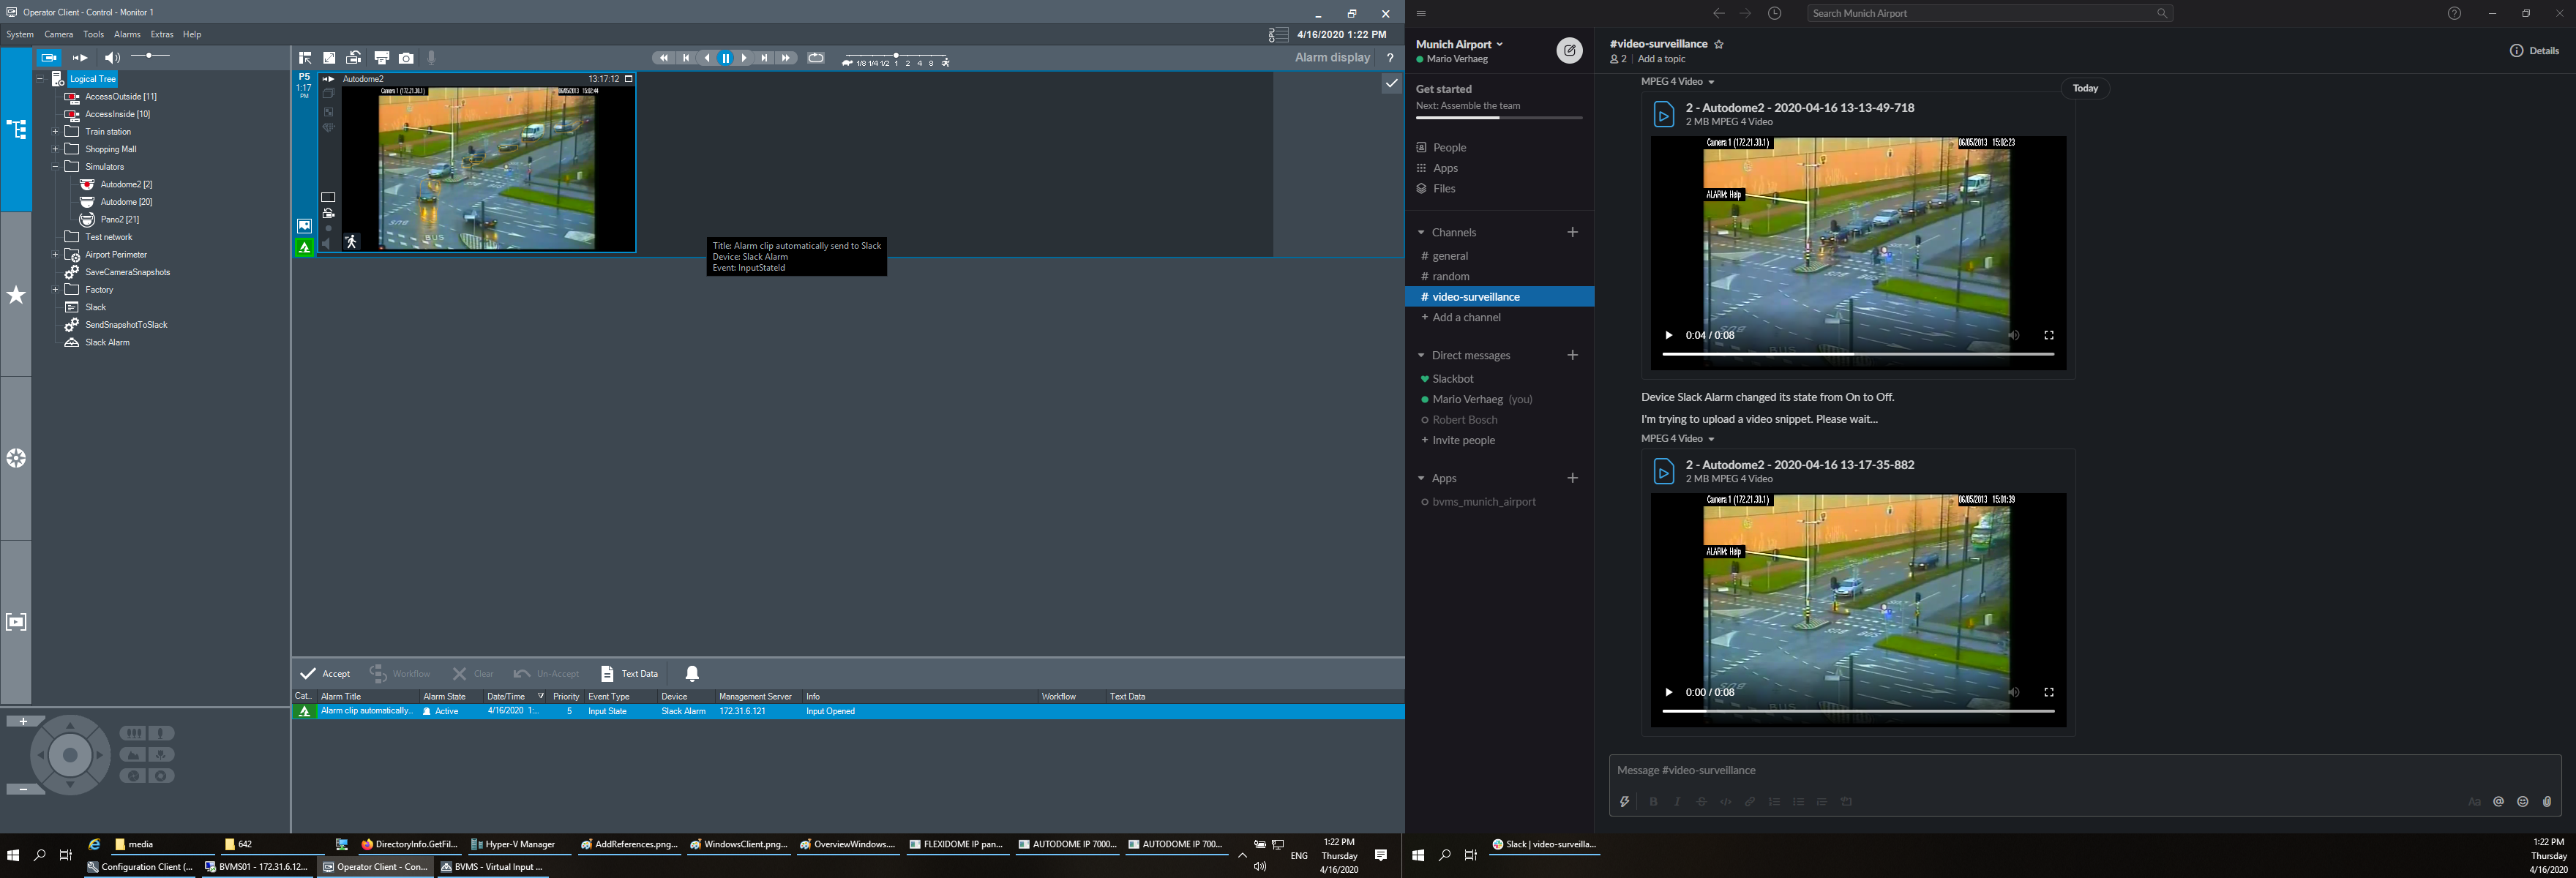Click the Accept alarm button
Screen dimensions: 2576x878
click(326, 673)
